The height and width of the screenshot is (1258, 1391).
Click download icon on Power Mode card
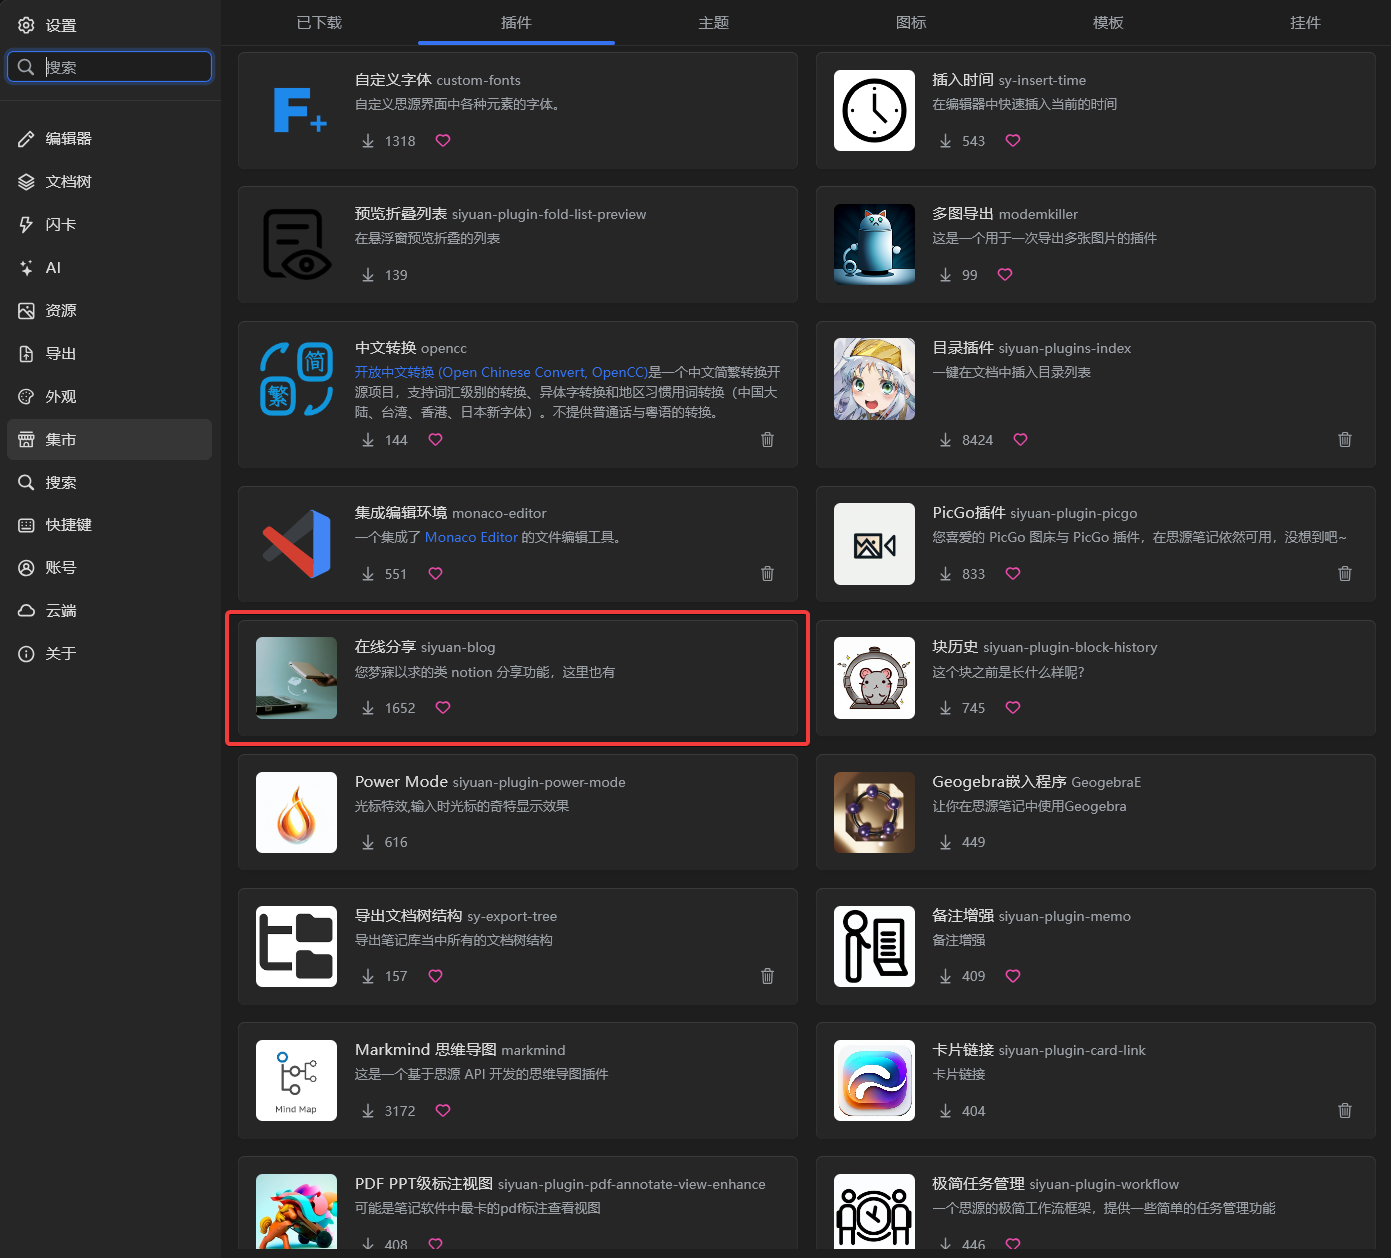click(368, 842)
